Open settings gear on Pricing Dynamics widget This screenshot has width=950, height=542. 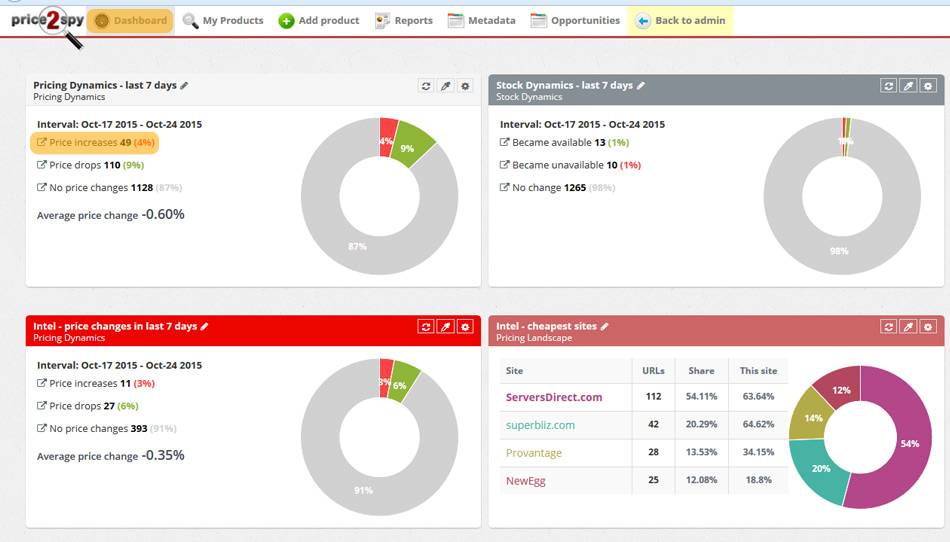(x=465, y=86)
